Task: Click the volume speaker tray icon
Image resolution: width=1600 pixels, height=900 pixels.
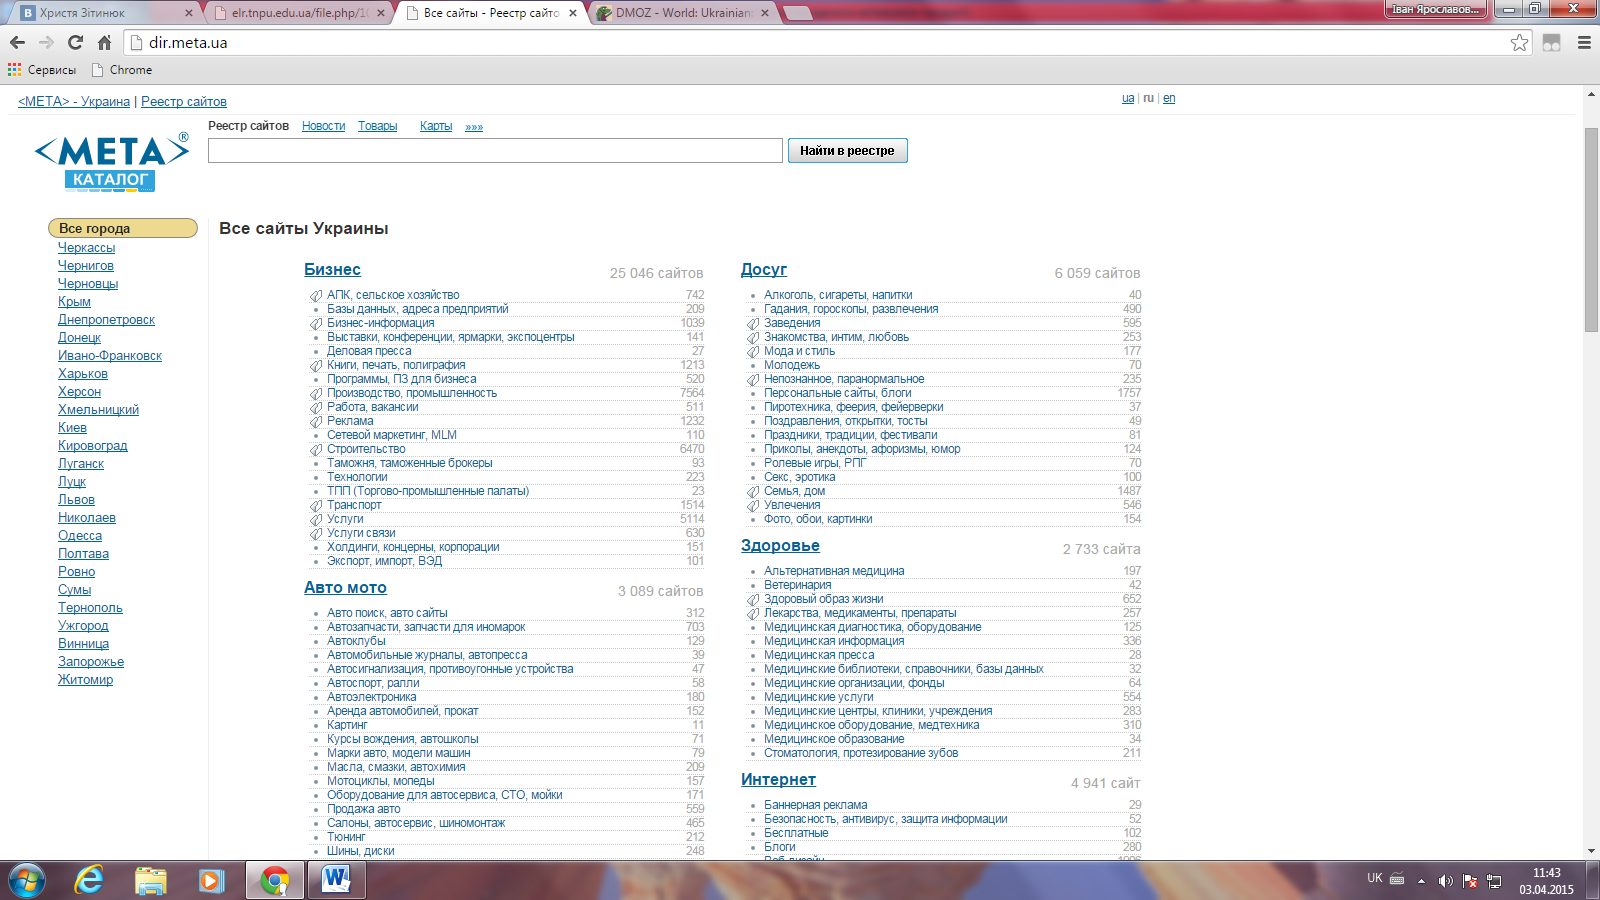Action: [1445, 881]
